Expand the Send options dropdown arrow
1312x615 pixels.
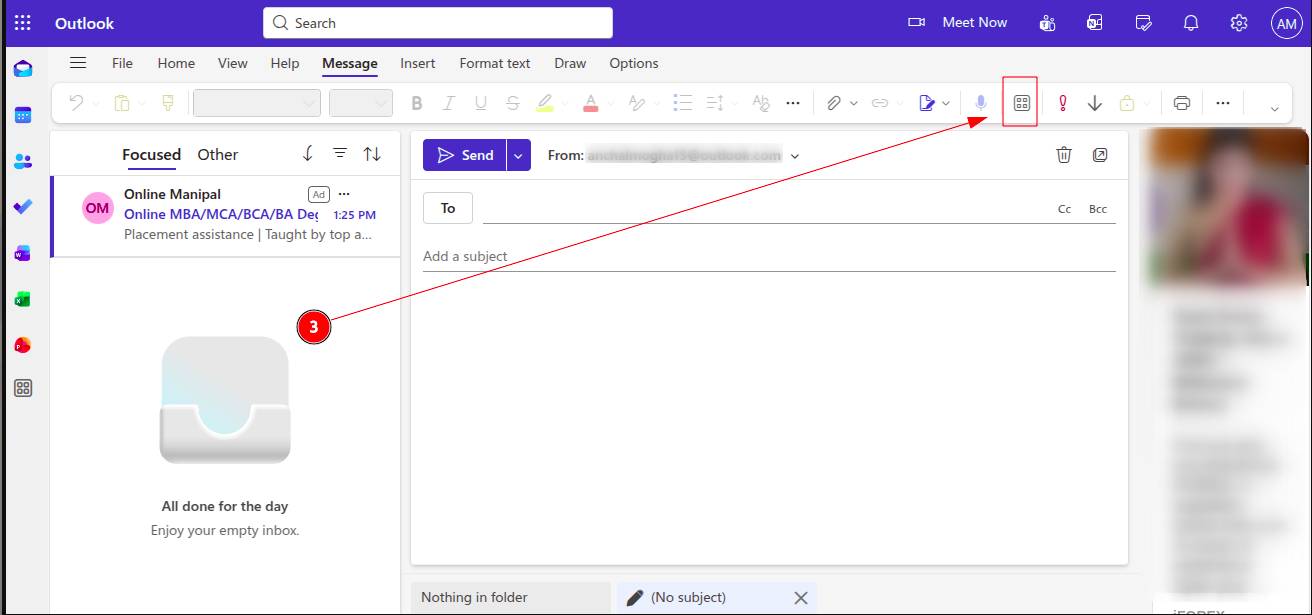click(x=518, y=156)
